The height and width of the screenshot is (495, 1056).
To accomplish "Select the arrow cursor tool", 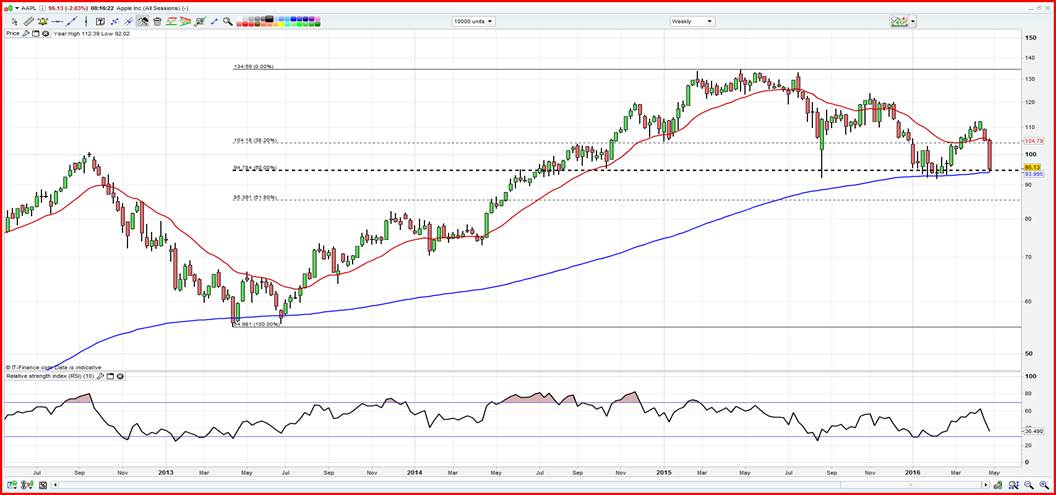I will pos(14,20).
